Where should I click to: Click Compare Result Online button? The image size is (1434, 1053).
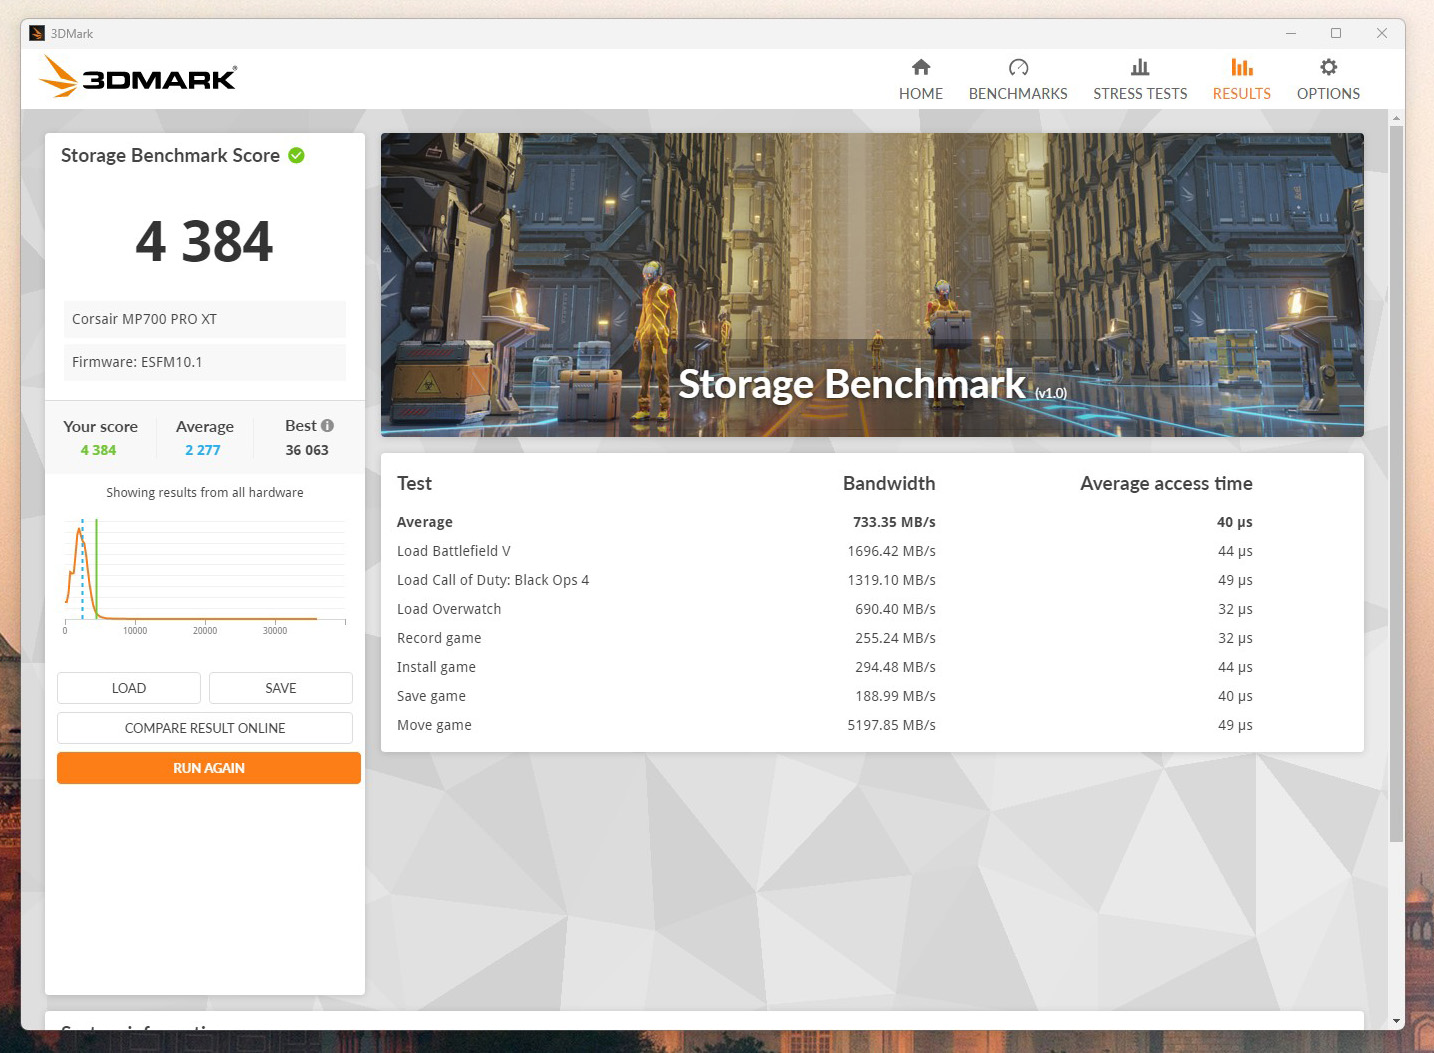[x=205, y=728]
